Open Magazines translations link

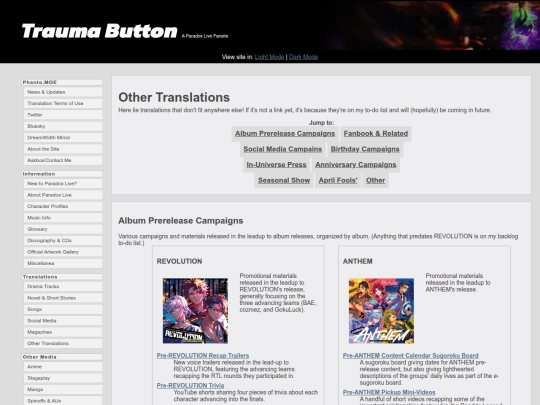point(63,332)
